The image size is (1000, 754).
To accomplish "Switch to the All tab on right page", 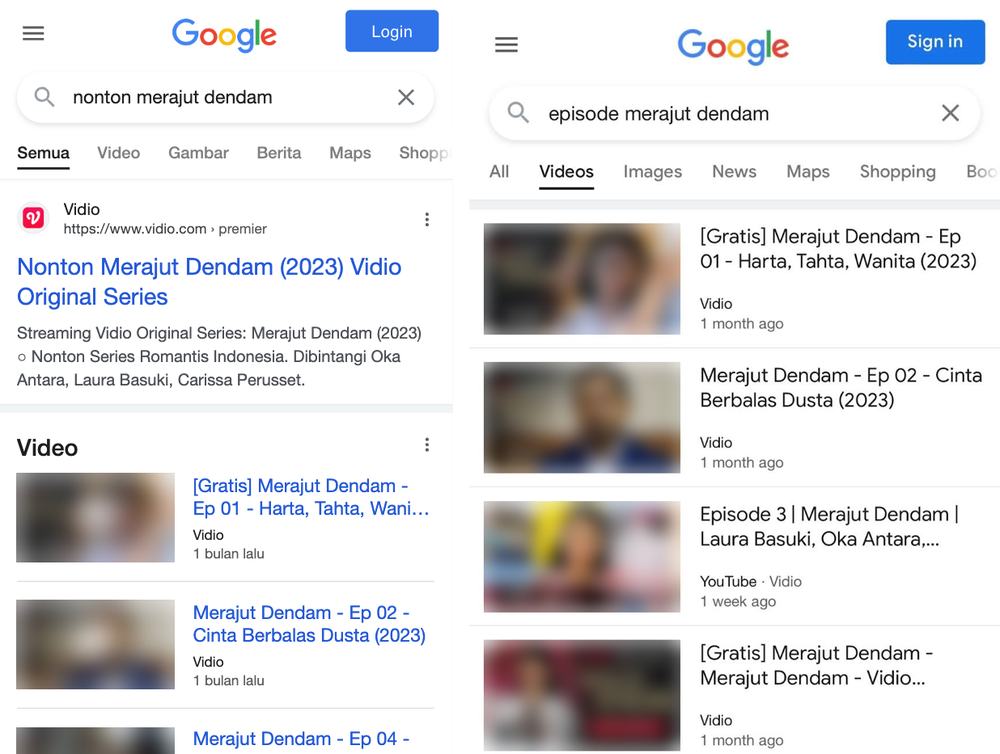I will tap(499, 172).
